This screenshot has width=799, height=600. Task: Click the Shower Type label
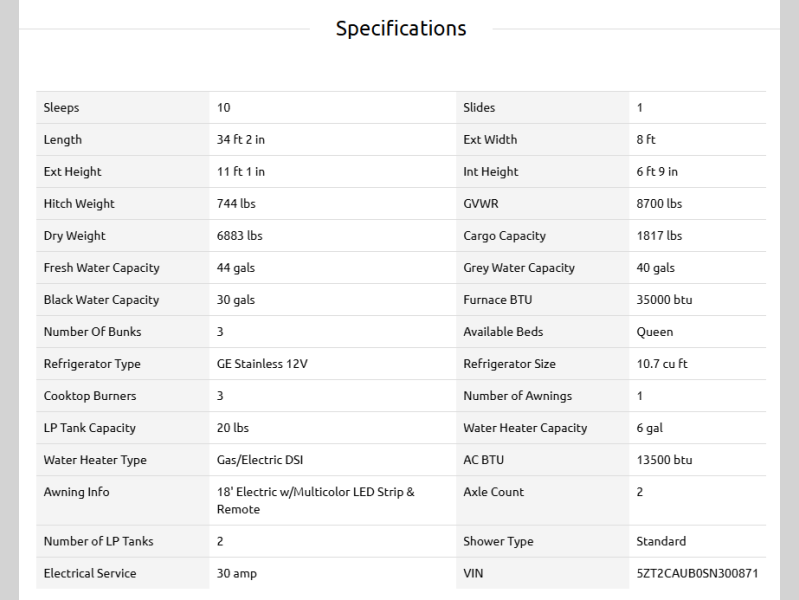click(x=498, y=542)
